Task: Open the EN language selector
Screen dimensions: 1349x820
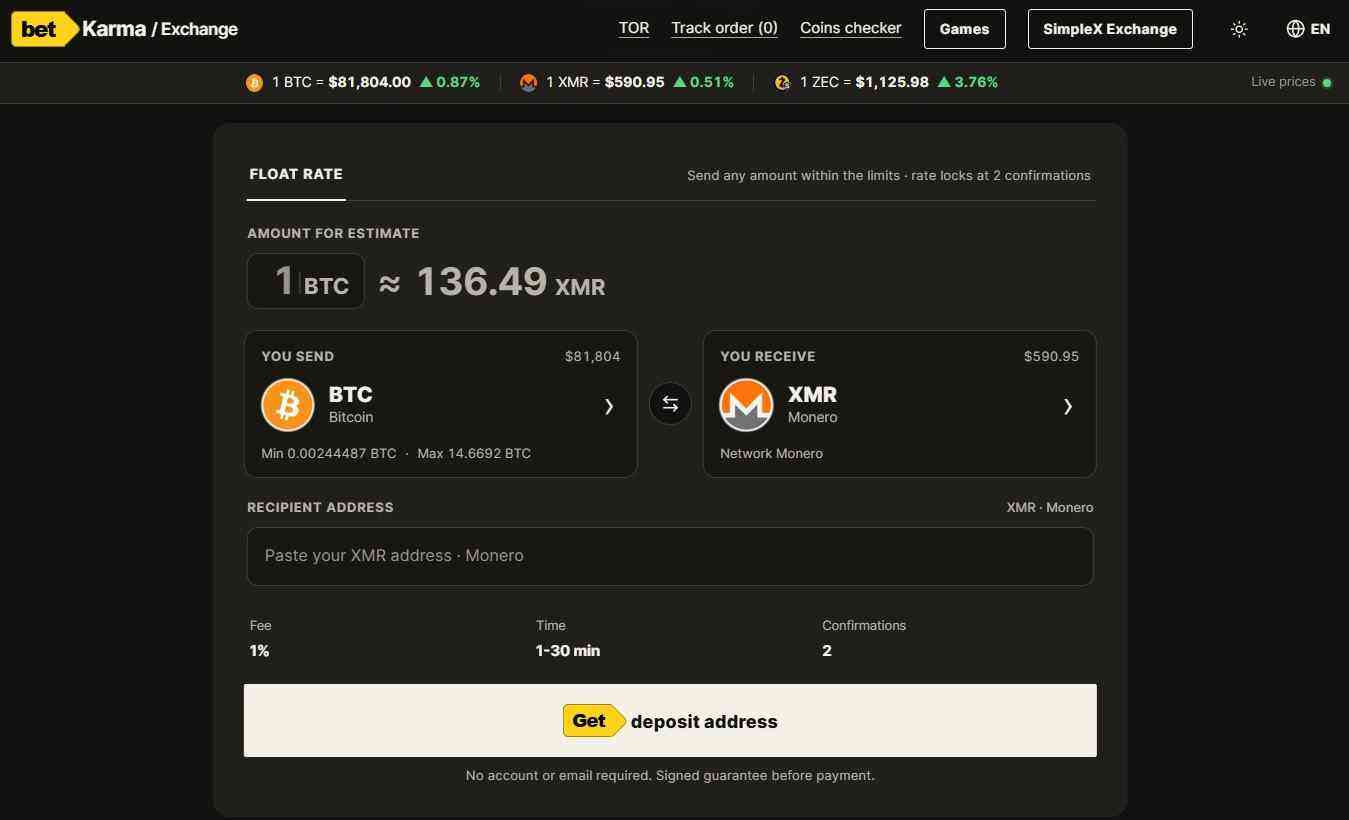Action: point(1308,29)
